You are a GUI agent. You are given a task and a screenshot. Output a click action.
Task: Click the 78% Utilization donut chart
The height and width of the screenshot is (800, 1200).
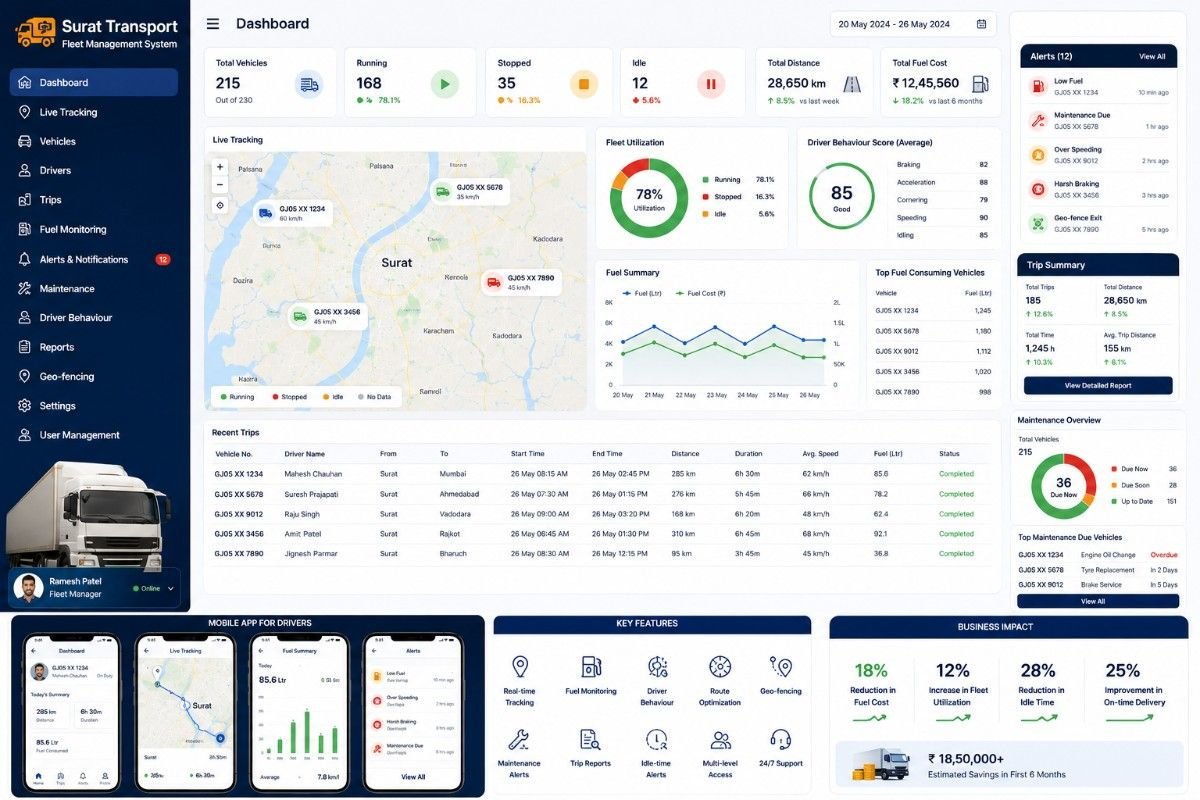(x=649, y=198)
